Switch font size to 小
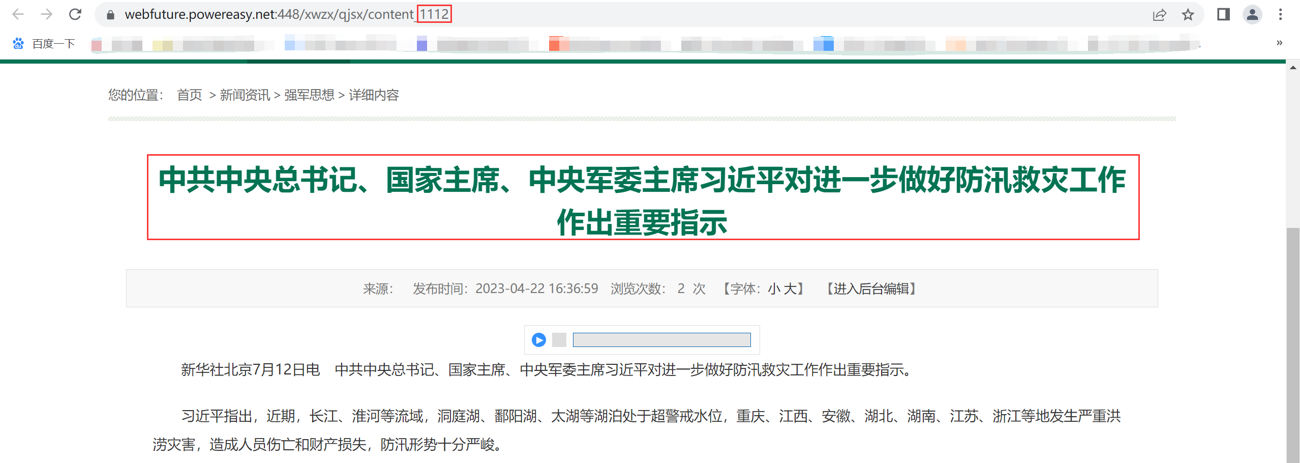Screen dimensions: 1300x463 [773, 289]
